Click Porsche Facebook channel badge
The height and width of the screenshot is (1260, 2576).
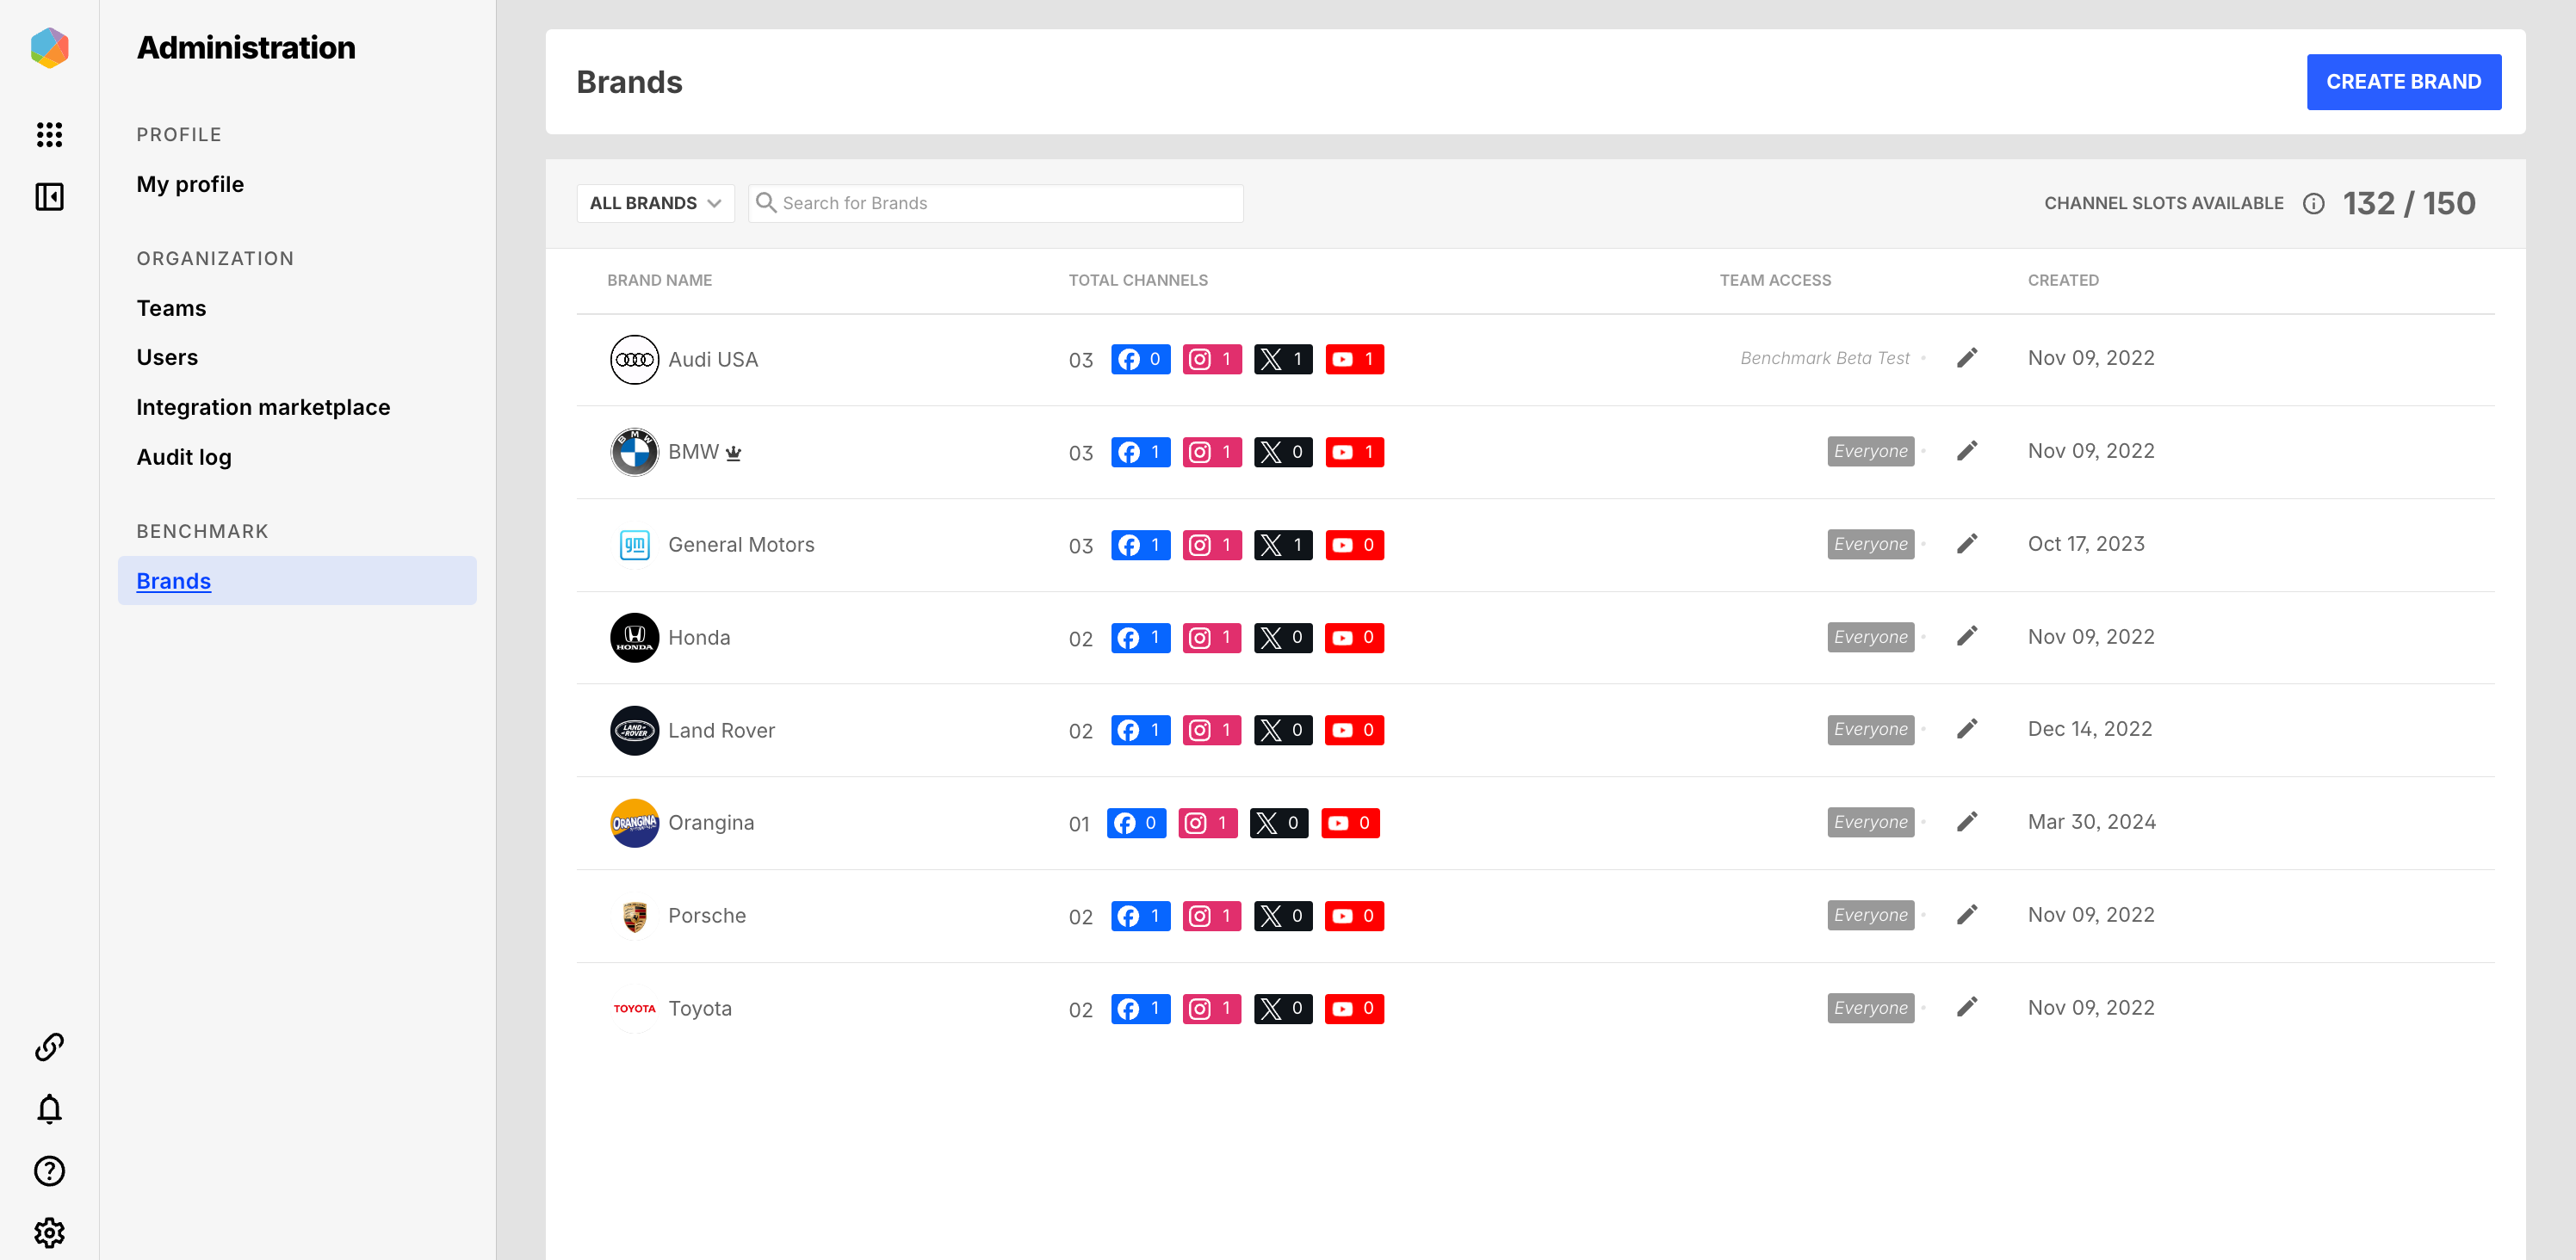coord(1140,916)
